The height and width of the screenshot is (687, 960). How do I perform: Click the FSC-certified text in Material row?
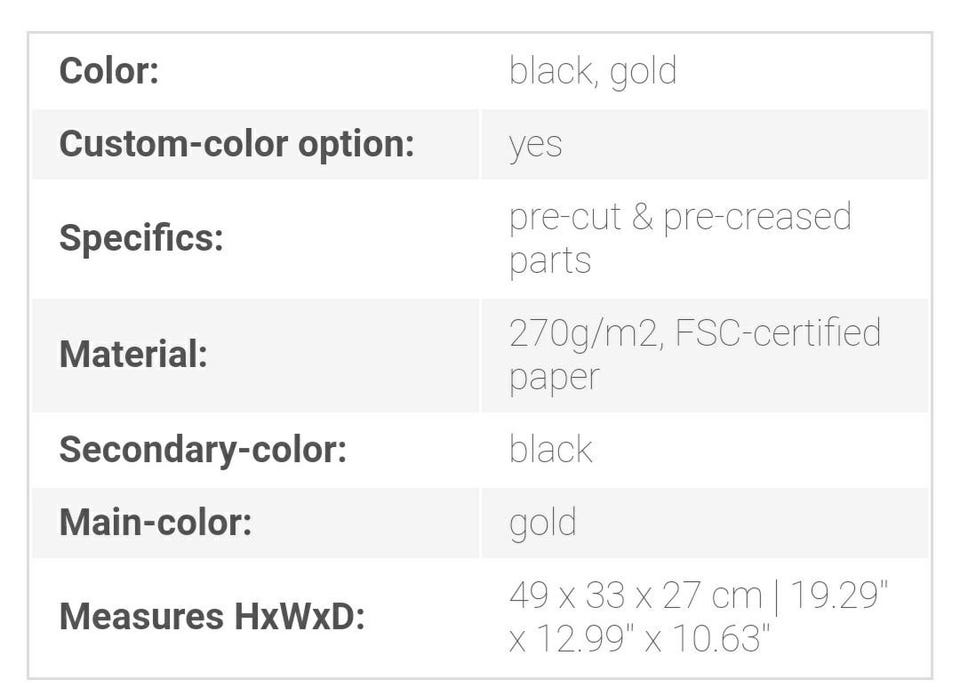click(778, 332)
